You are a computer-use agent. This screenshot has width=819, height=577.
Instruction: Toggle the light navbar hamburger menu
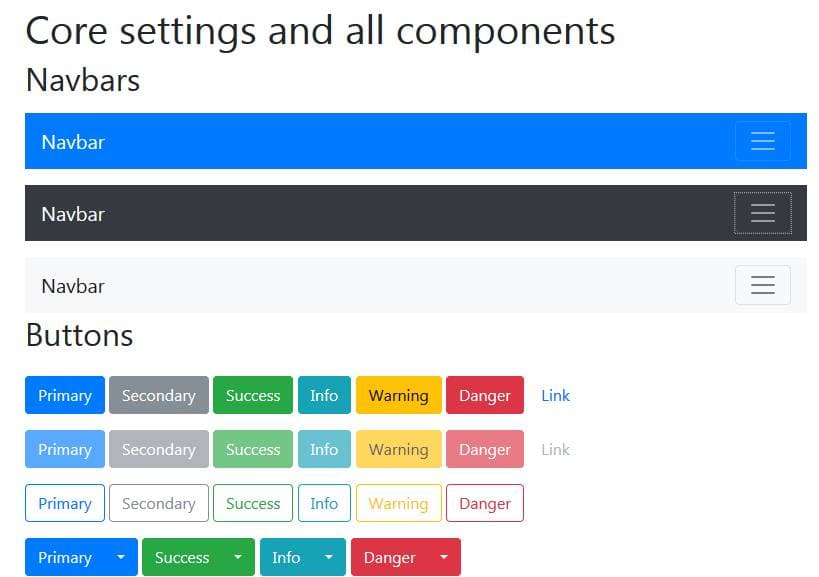pos(763,285)
